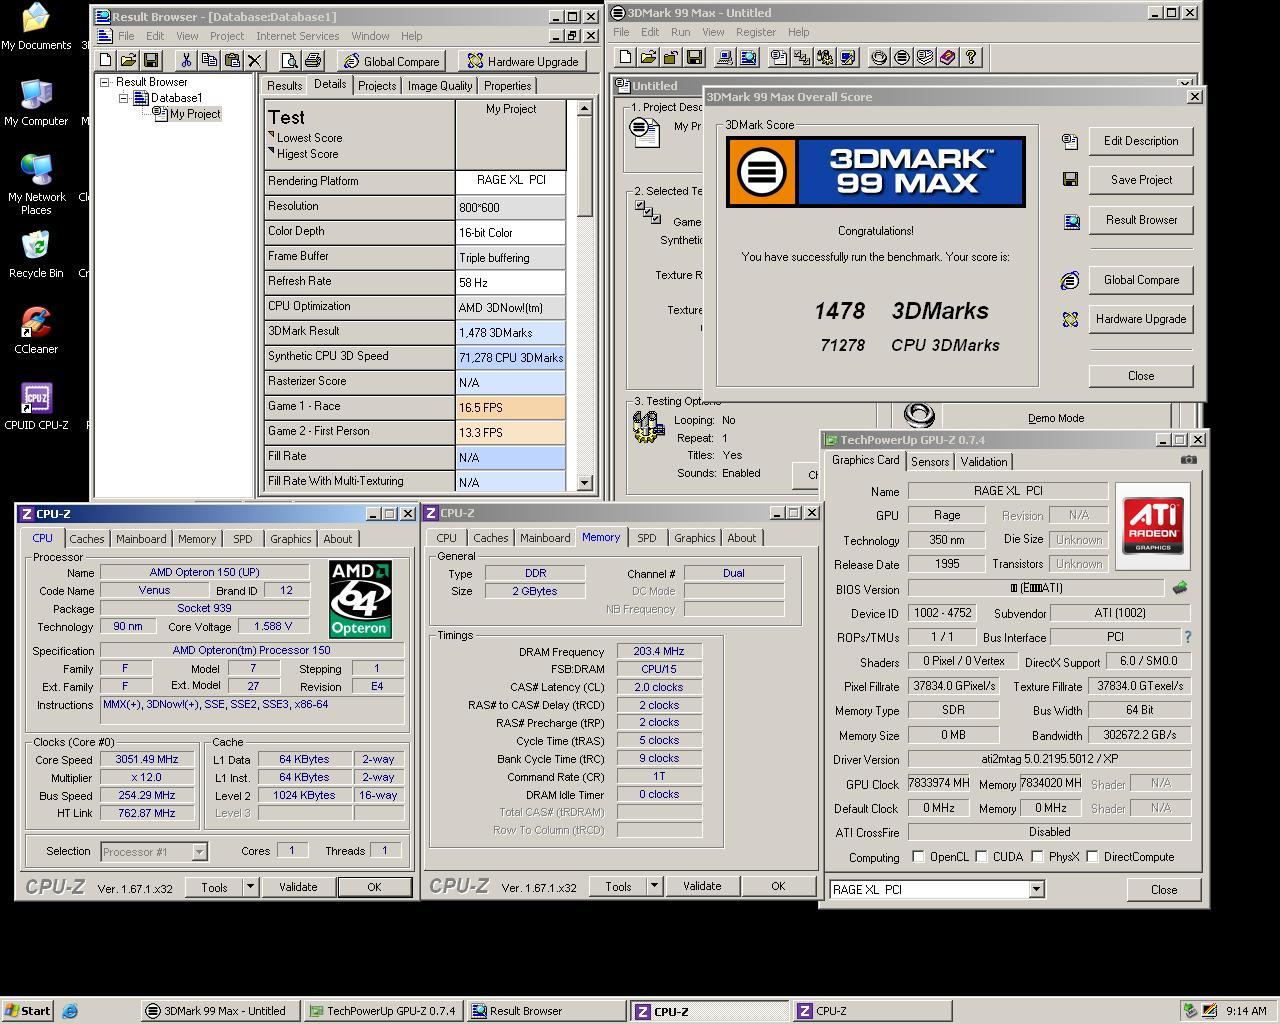This screenshot has width=1280, height=1024.
Task: Switch to SPD tab in the Memory CPU-Z window
Action: tap(647, 538)
